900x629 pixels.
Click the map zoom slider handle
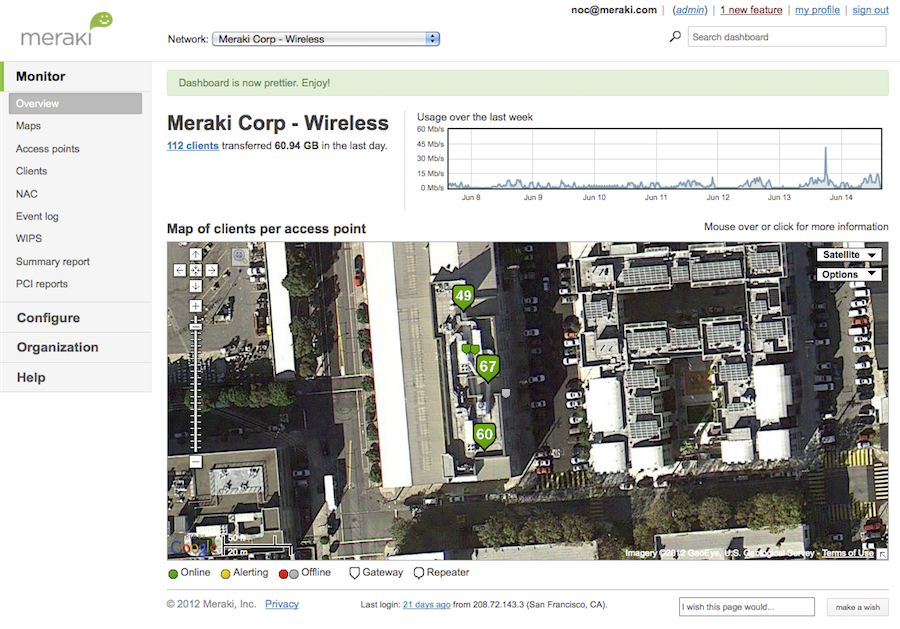coord(196,327)
